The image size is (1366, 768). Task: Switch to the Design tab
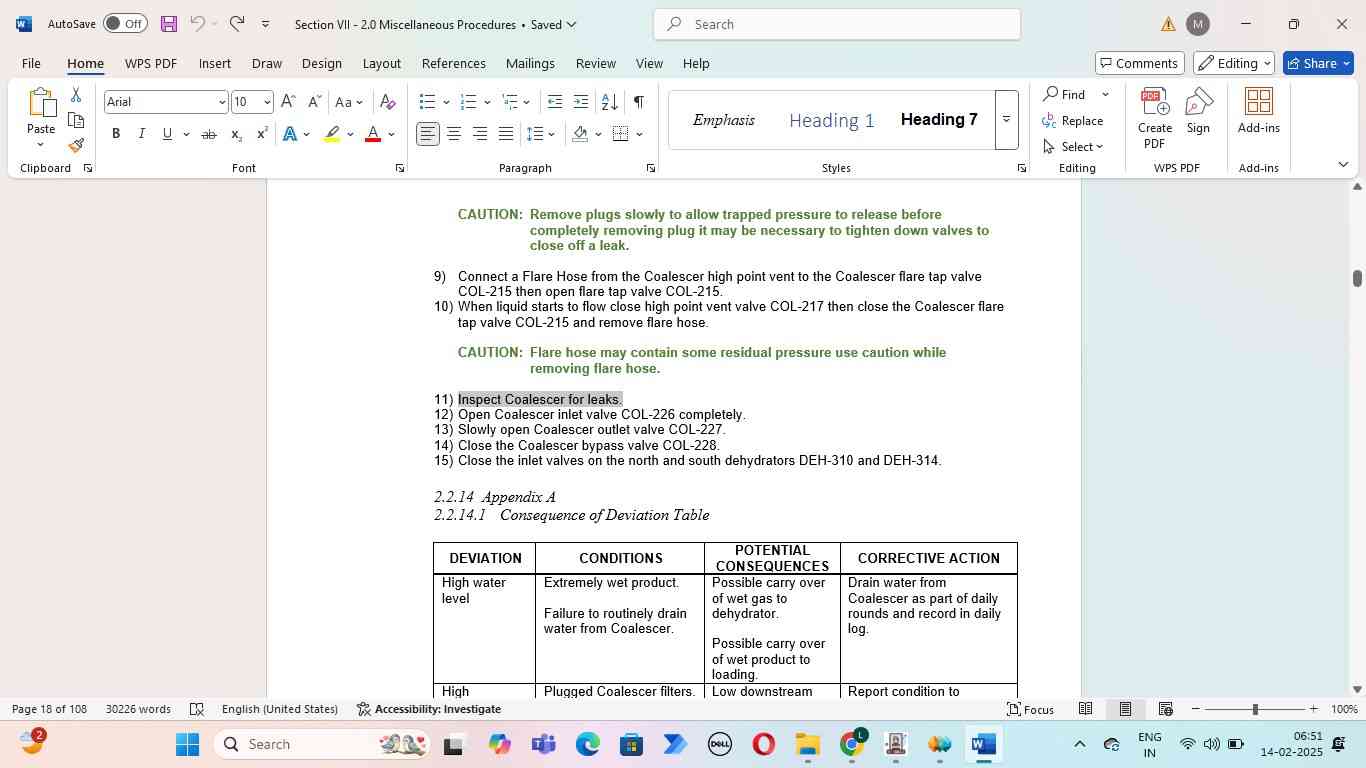322,63
